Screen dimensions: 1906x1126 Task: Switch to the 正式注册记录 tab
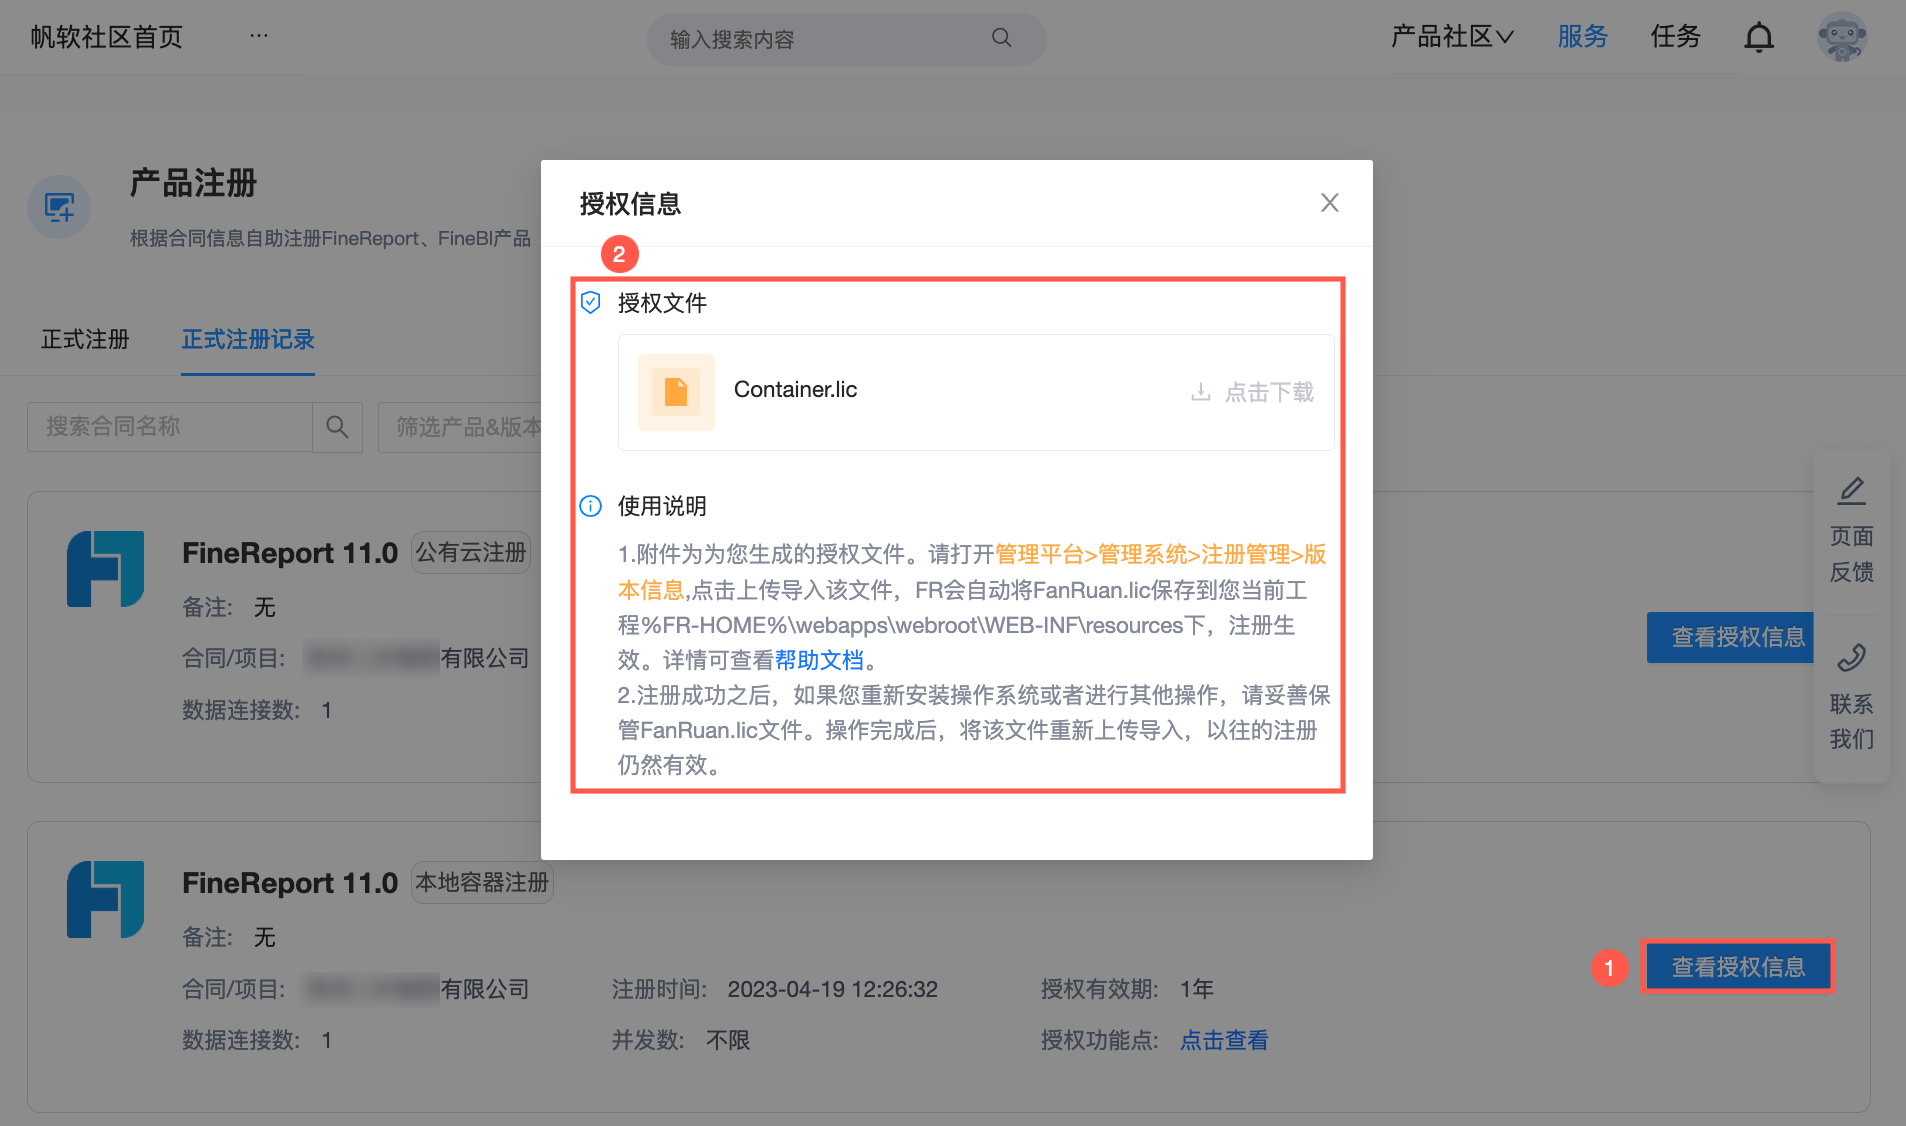248,340
